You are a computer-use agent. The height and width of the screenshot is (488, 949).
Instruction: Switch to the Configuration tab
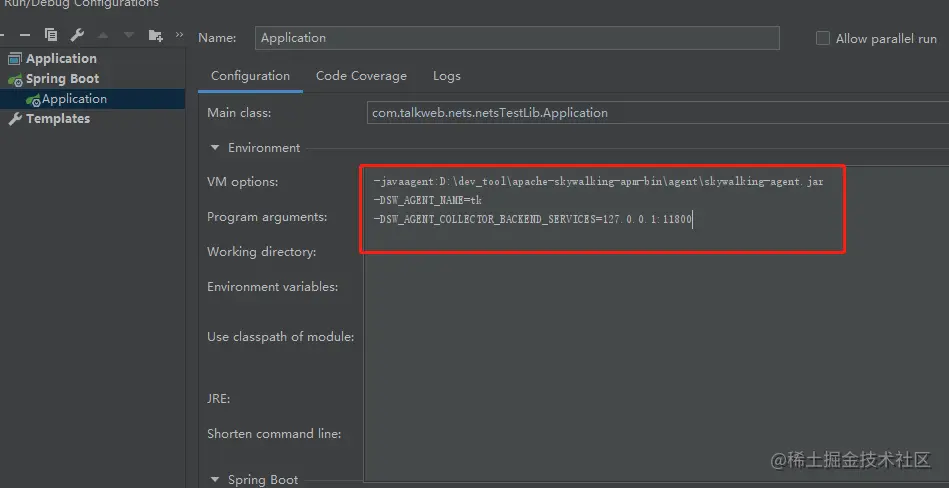pos(250,76)
